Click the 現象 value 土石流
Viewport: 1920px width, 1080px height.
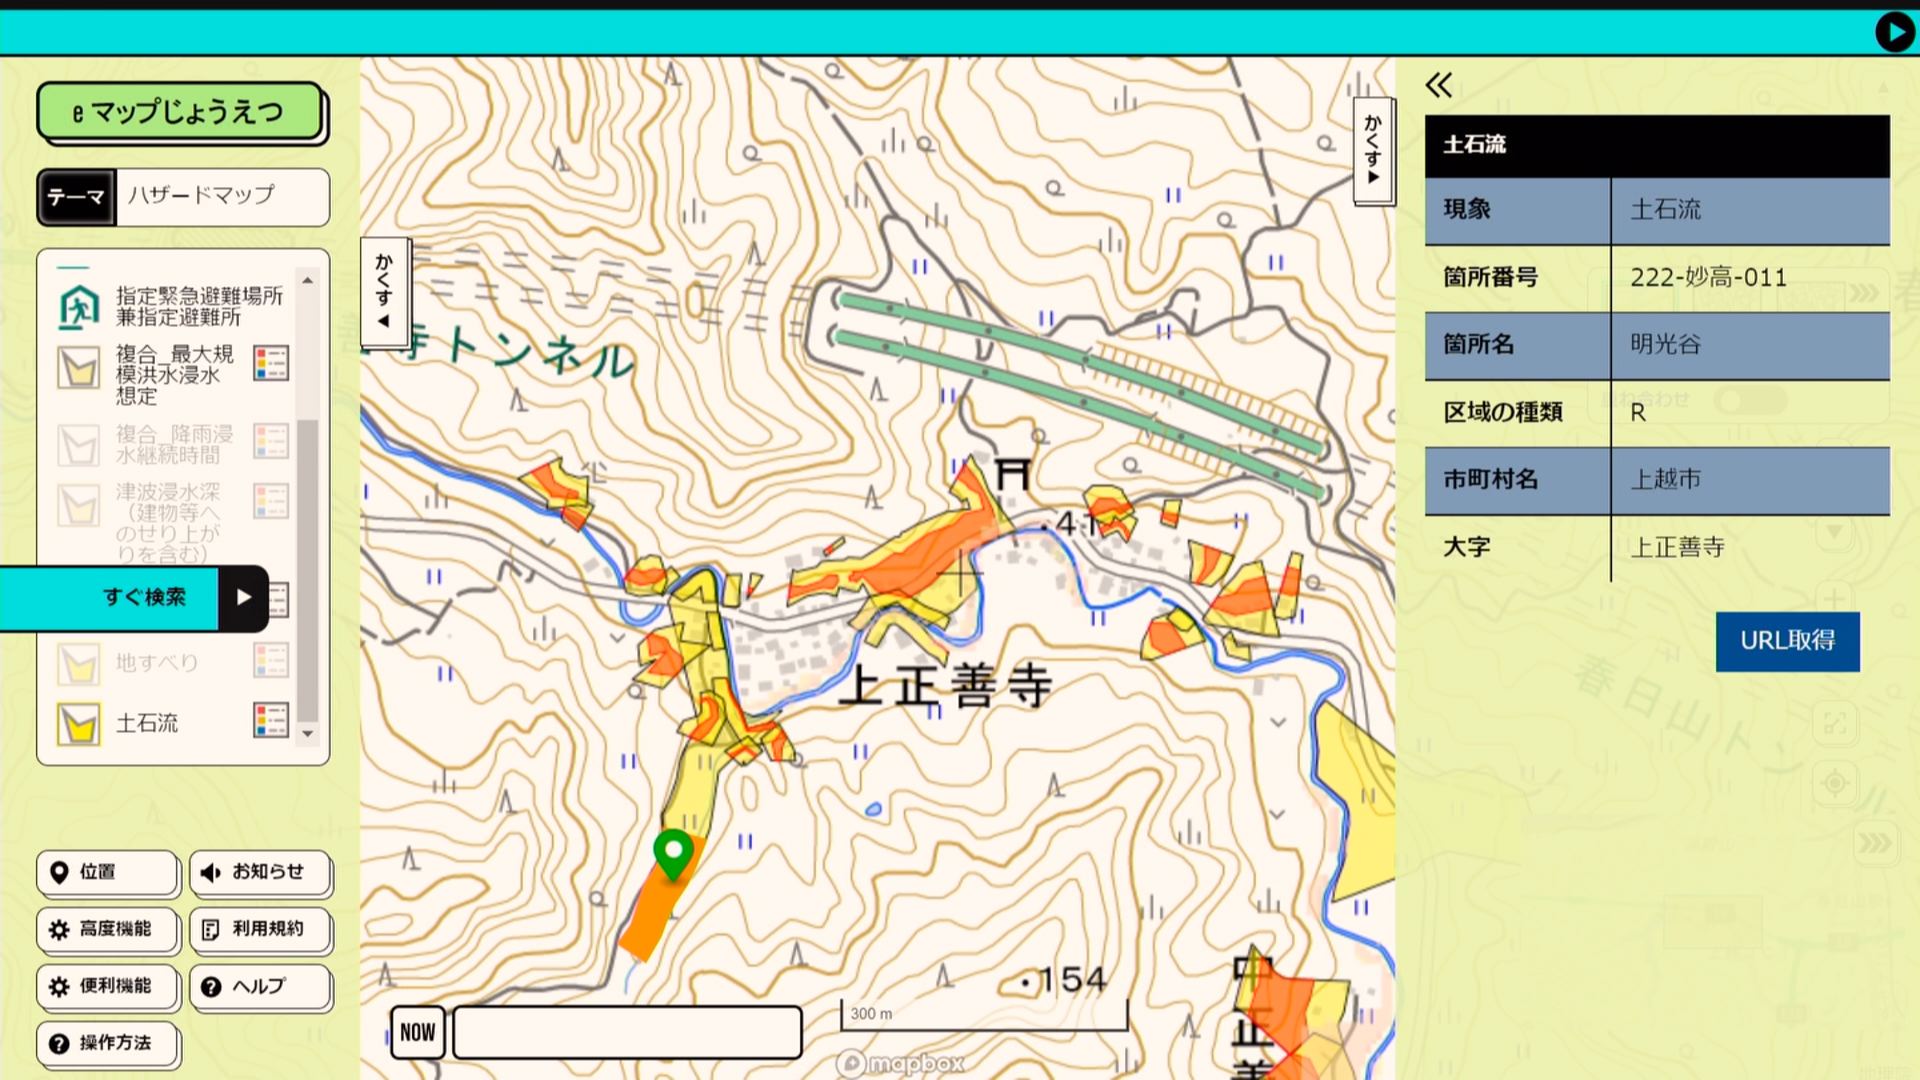pos(1665,209)
